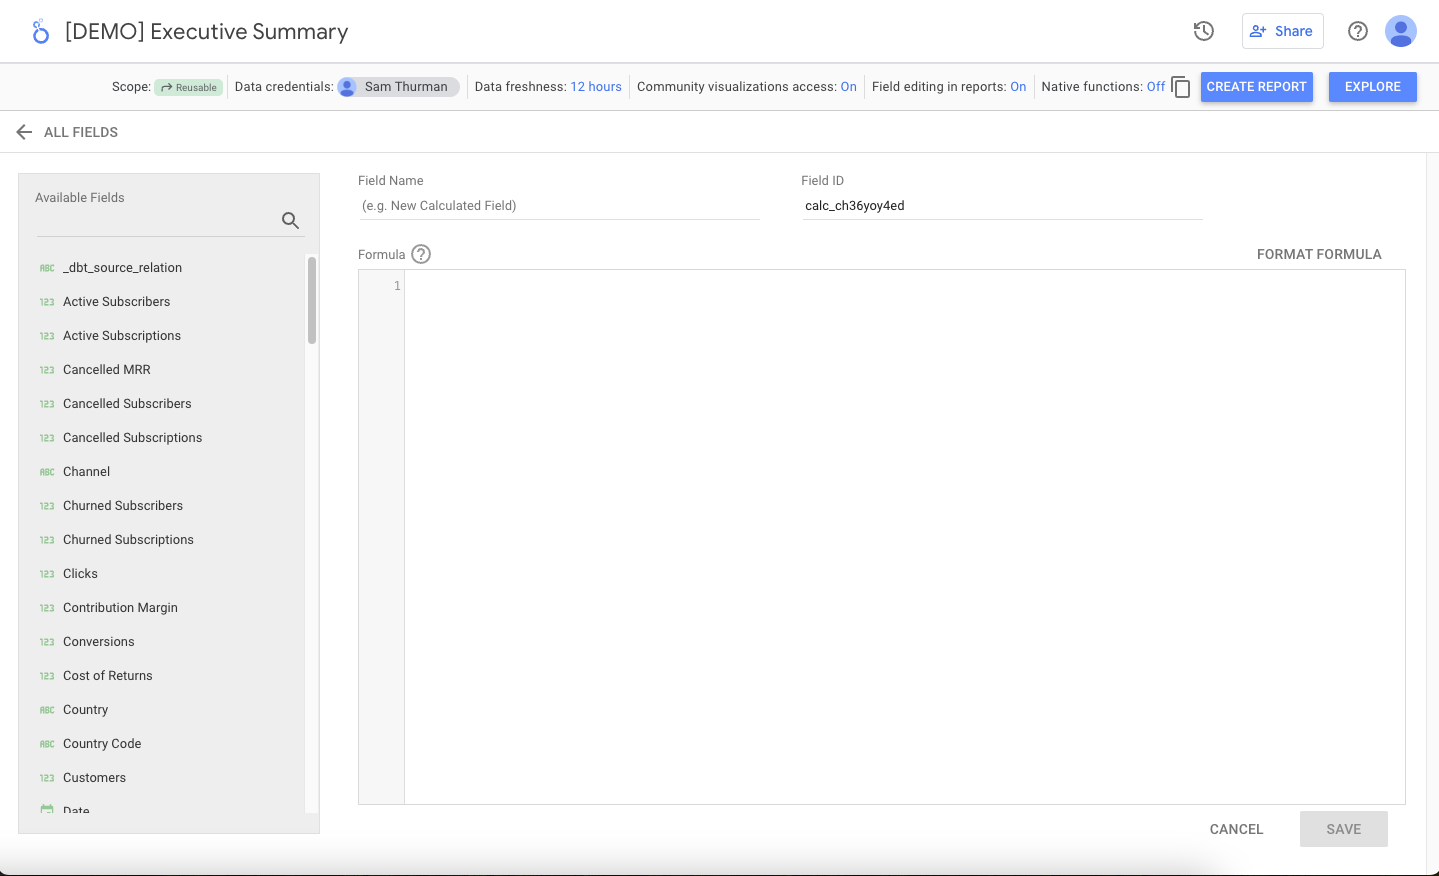Image resolution: width=1439 pixels, height=876 pixels.
Task: Select the Churned Subscriptions field
Action: (x=128, y=540)
